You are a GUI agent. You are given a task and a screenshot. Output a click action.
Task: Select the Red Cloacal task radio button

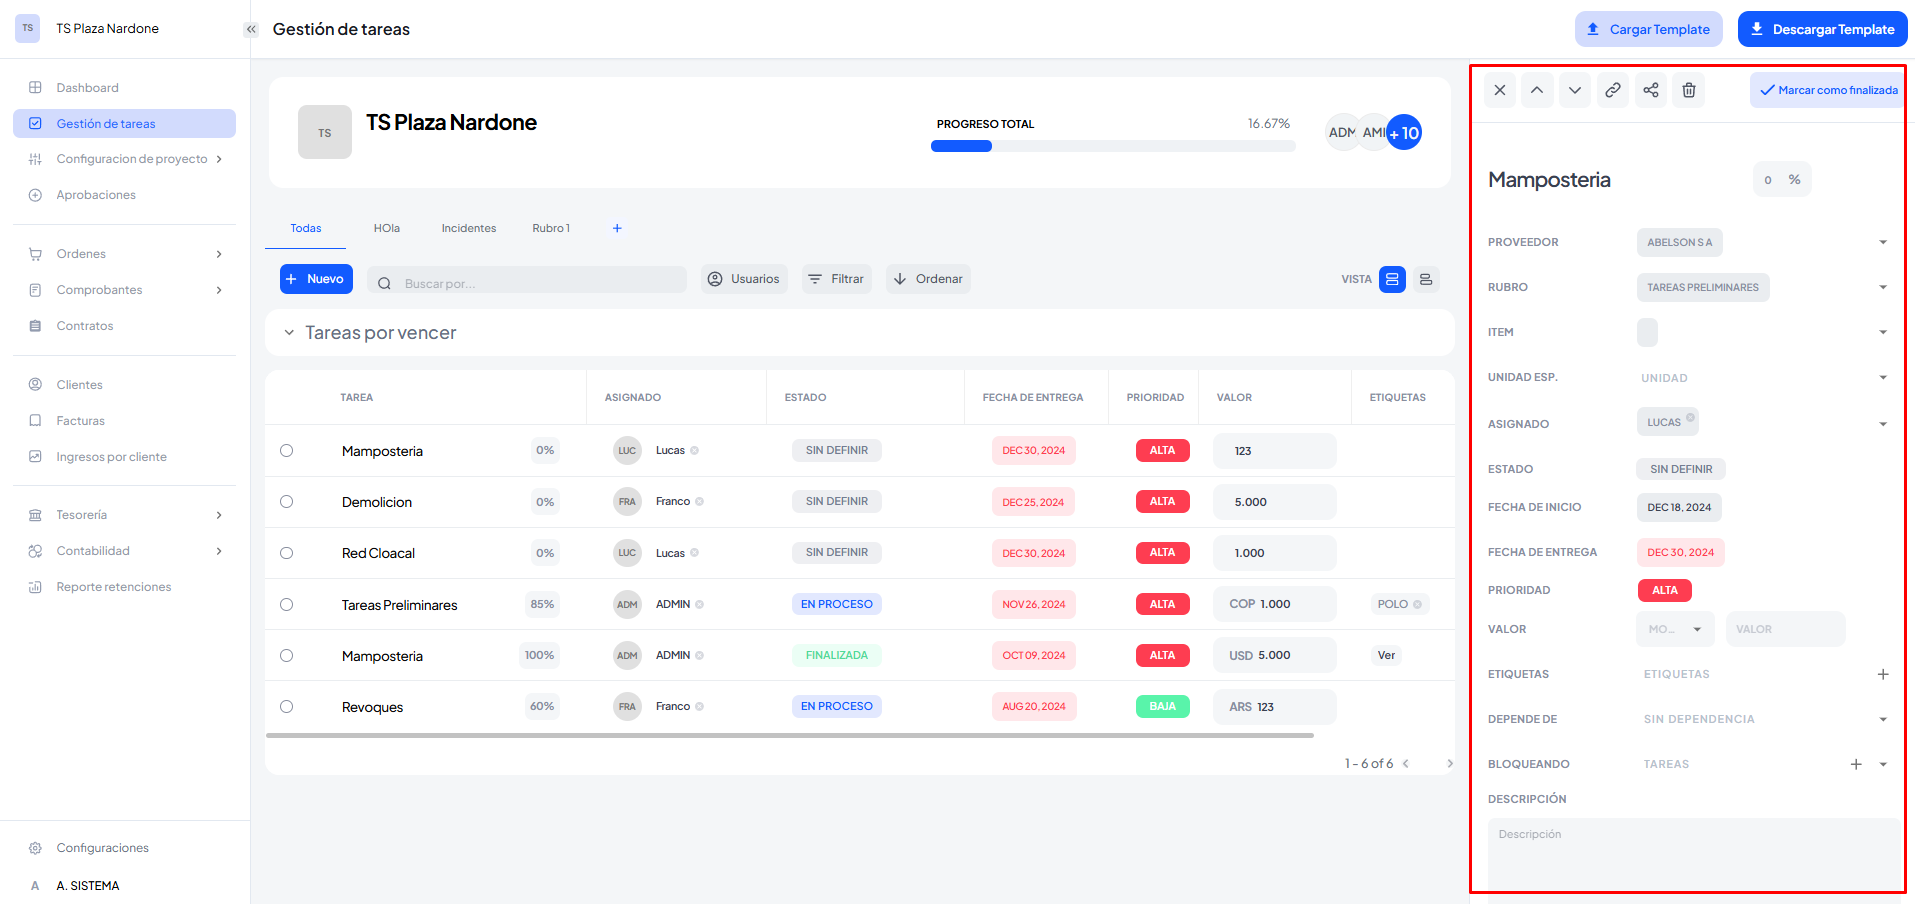287,553
